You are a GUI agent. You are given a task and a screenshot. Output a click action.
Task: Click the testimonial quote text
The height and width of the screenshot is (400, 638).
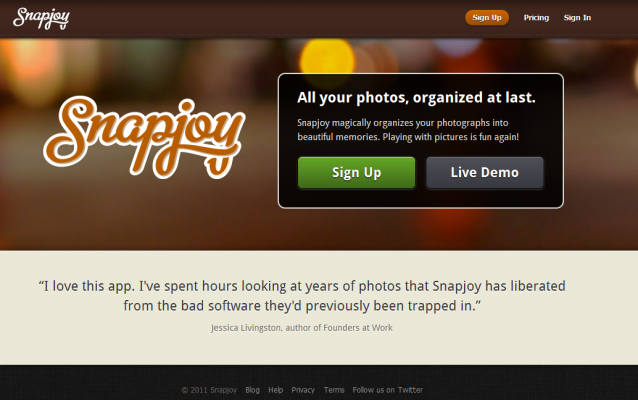pos(302,296)
